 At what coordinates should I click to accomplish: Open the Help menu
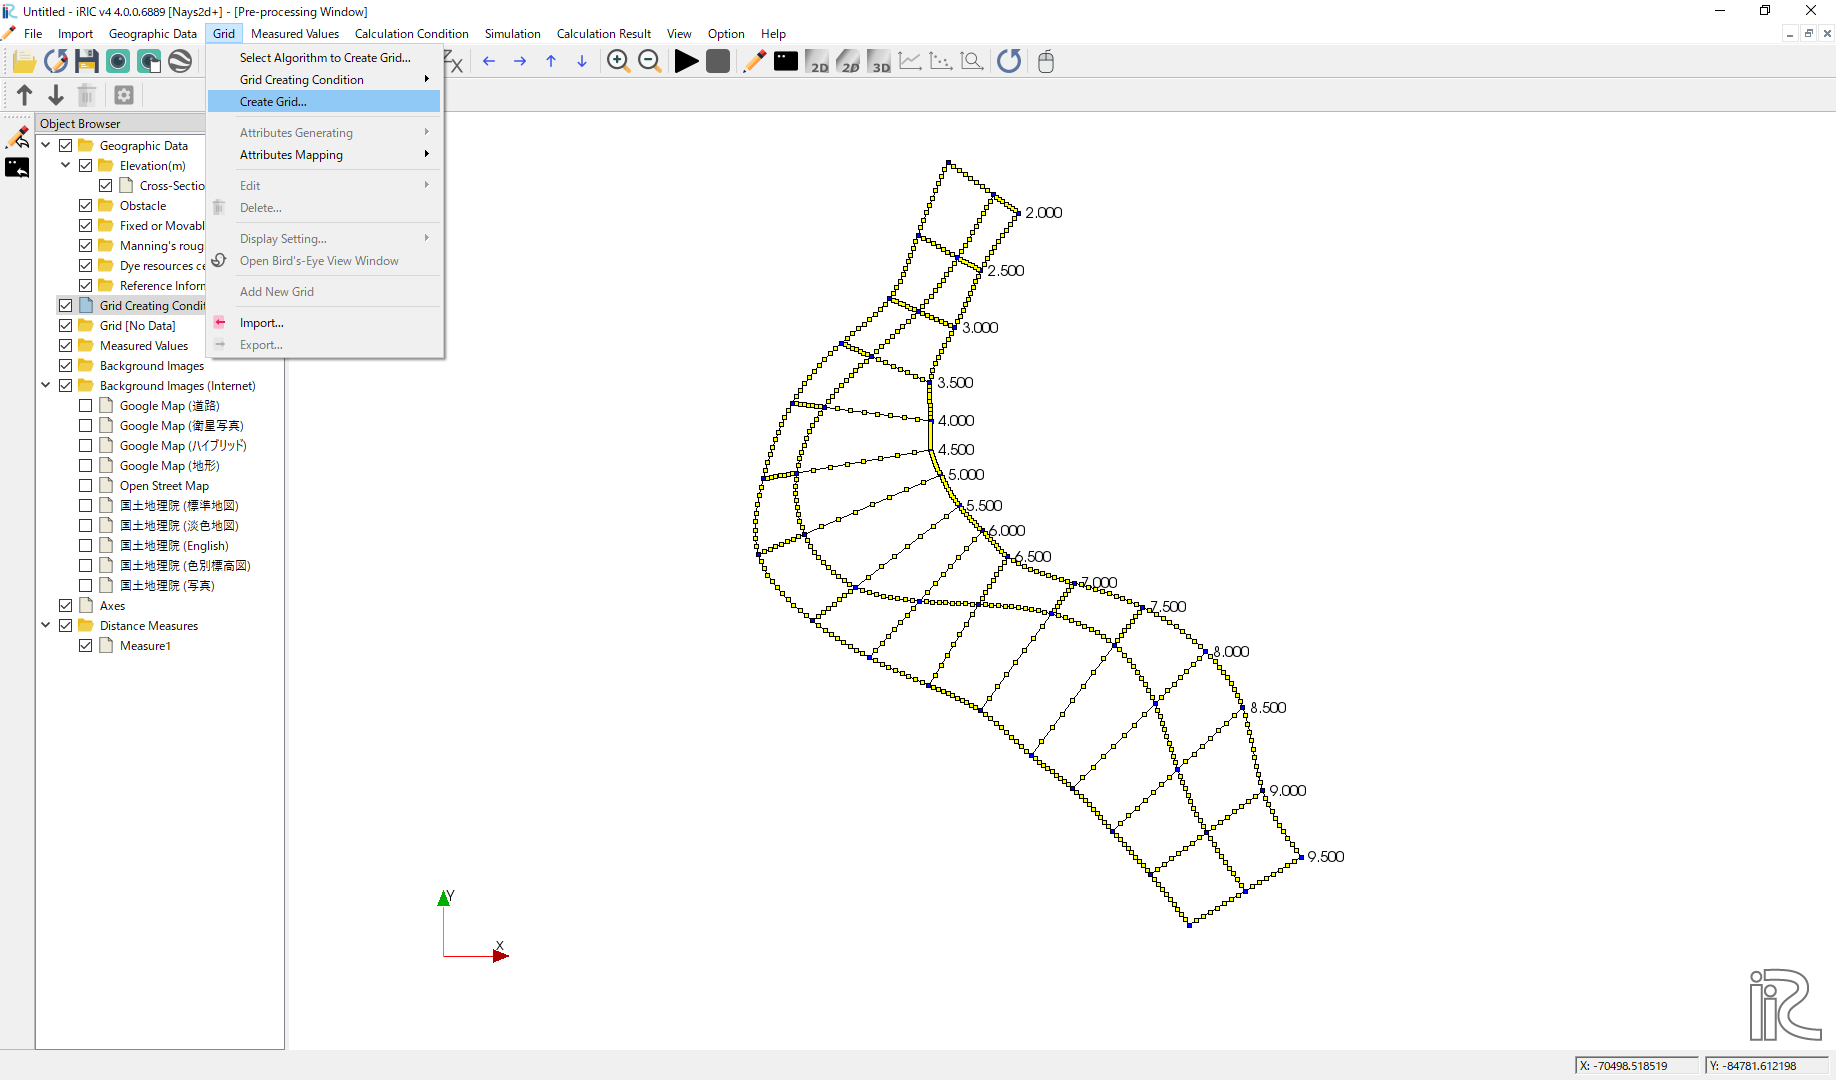pos(773,34)
